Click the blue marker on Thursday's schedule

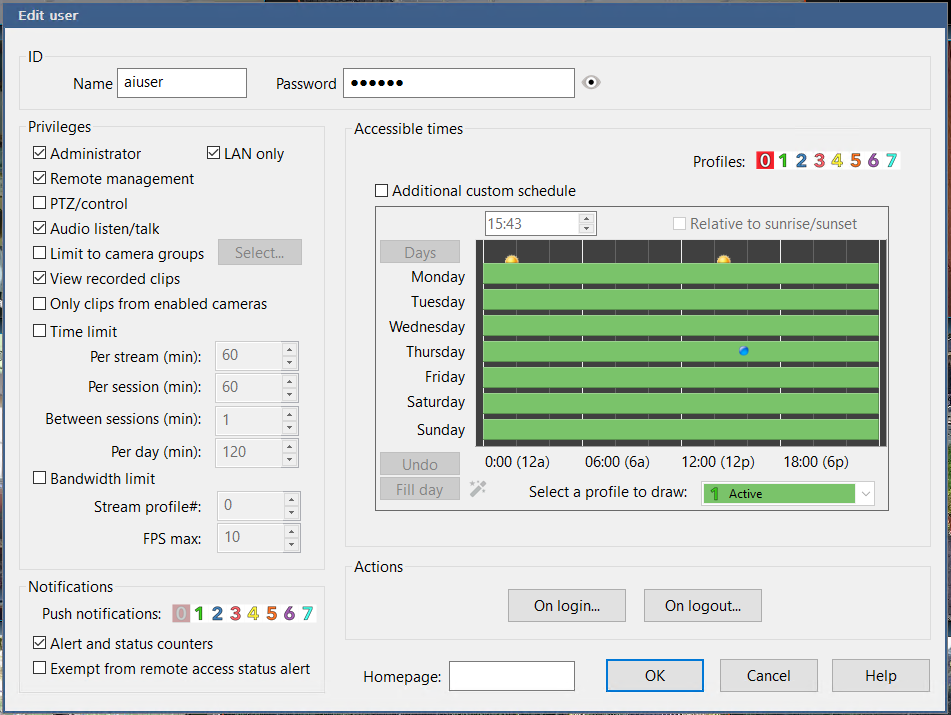pos(743,351)
